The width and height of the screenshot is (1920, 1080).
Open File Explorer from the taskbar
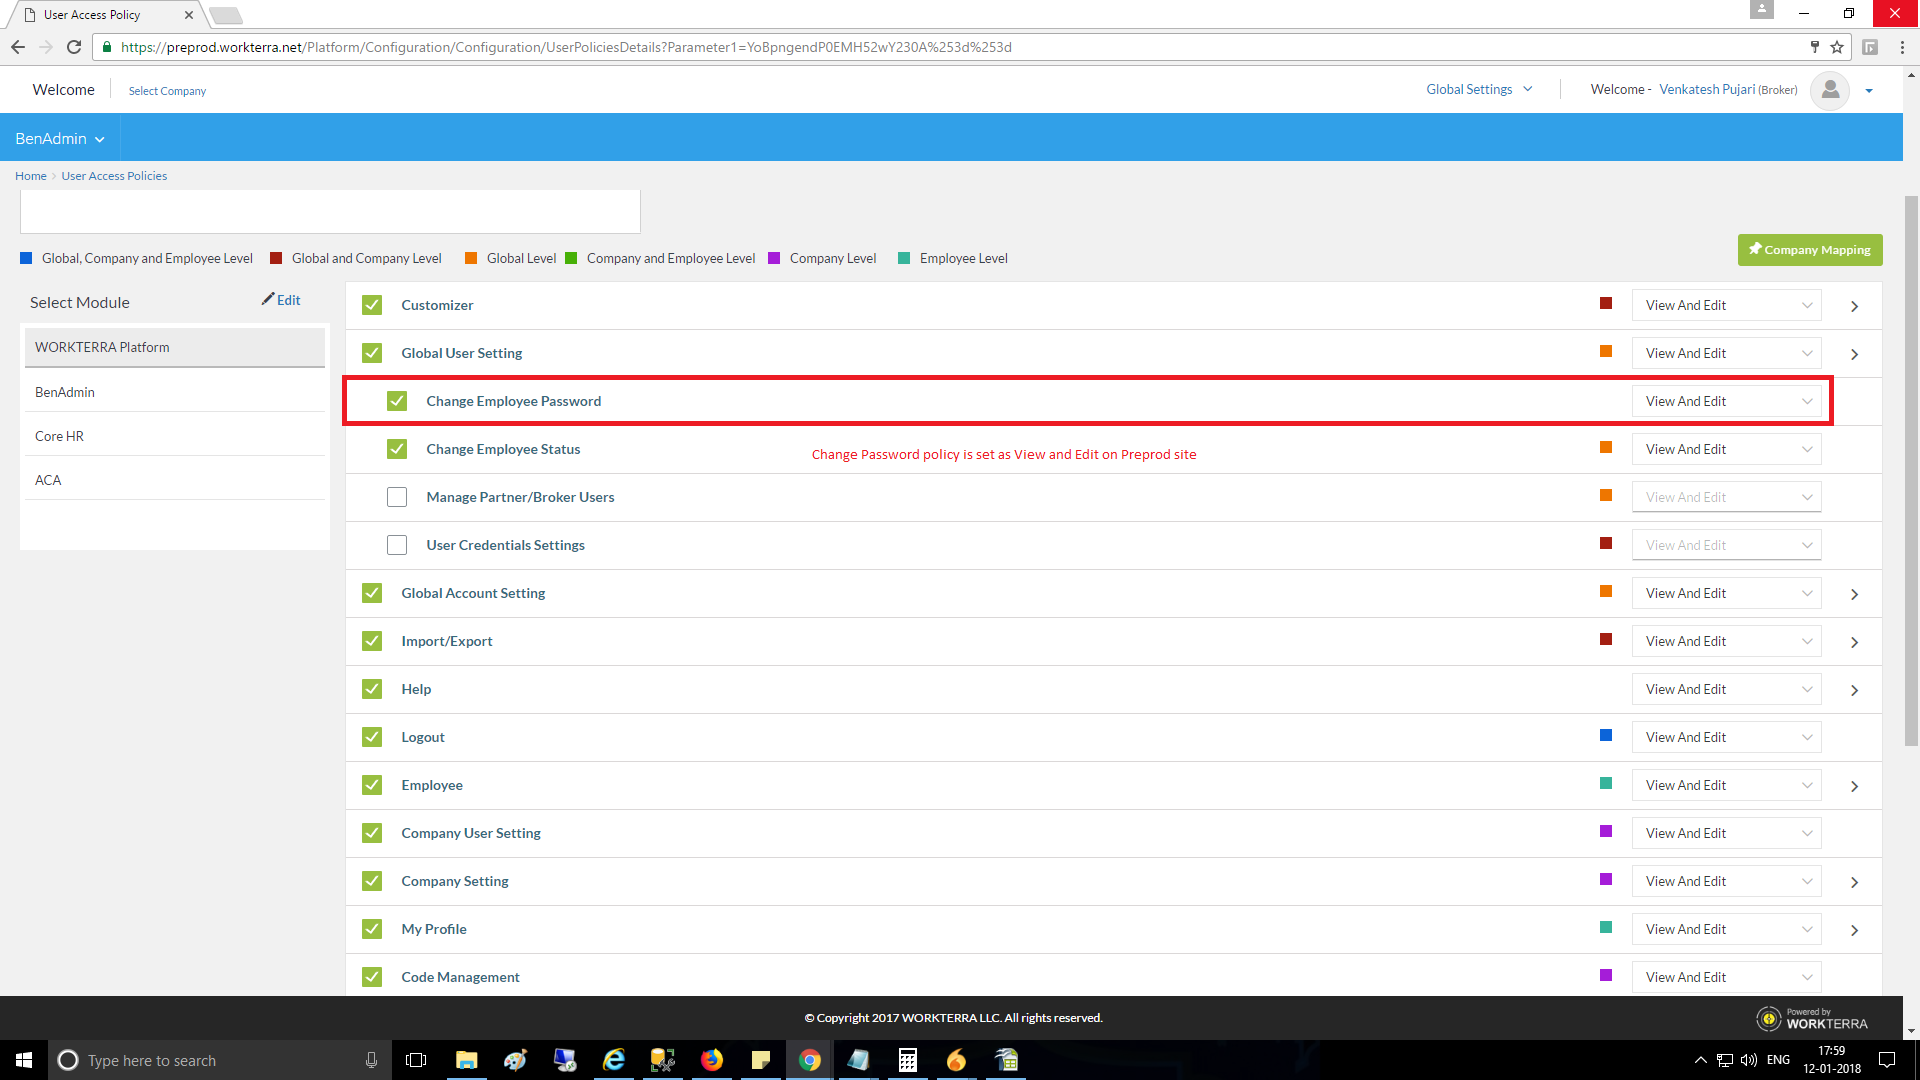(466, 1060)
